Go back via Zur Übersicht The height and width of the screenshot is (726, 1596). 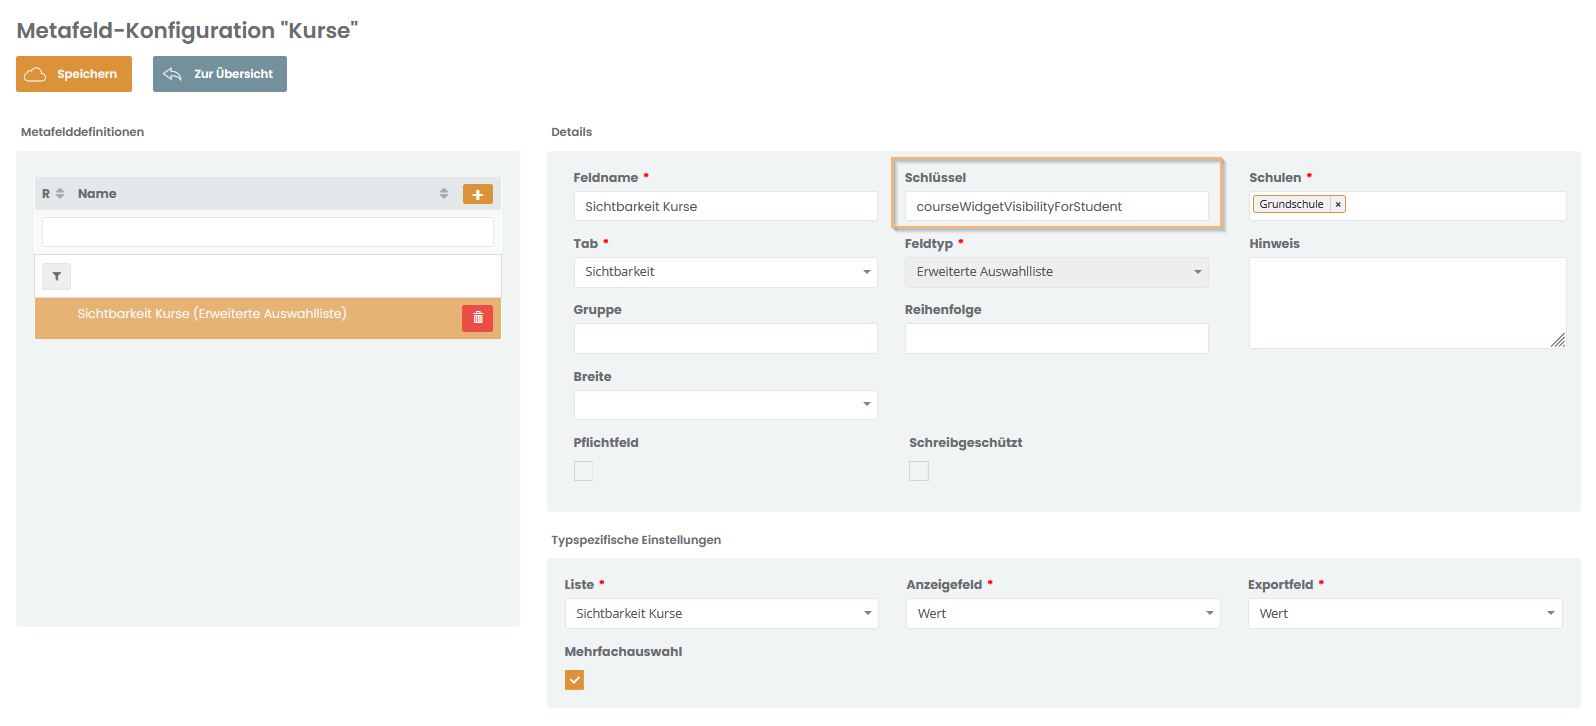(220, 74)
